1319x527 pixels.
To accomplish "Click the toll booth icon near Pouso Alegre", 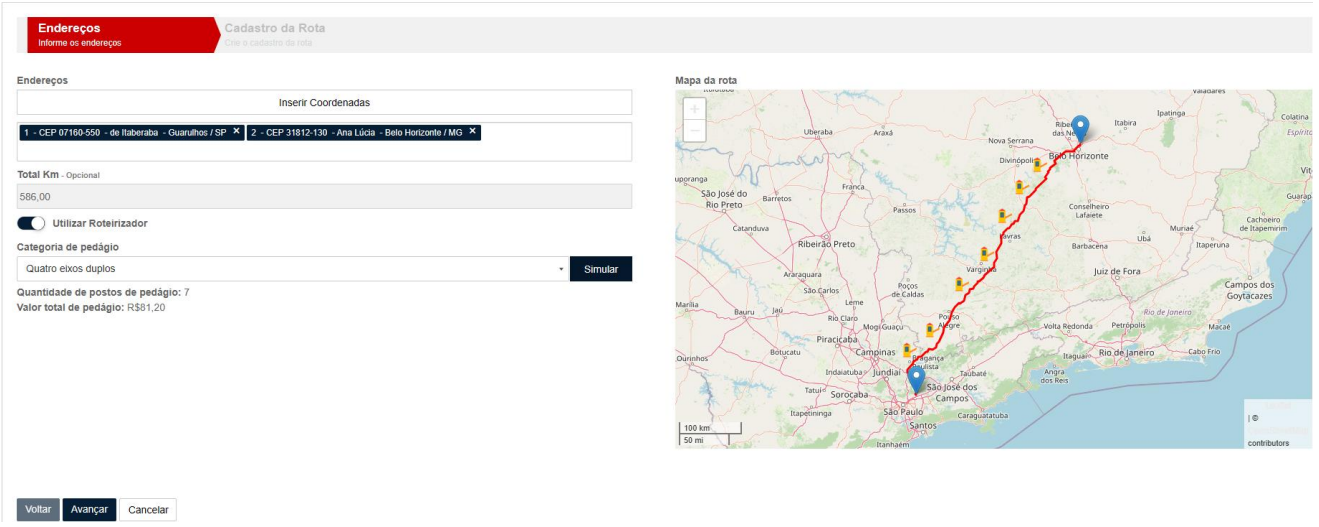I will coord(930,329).
